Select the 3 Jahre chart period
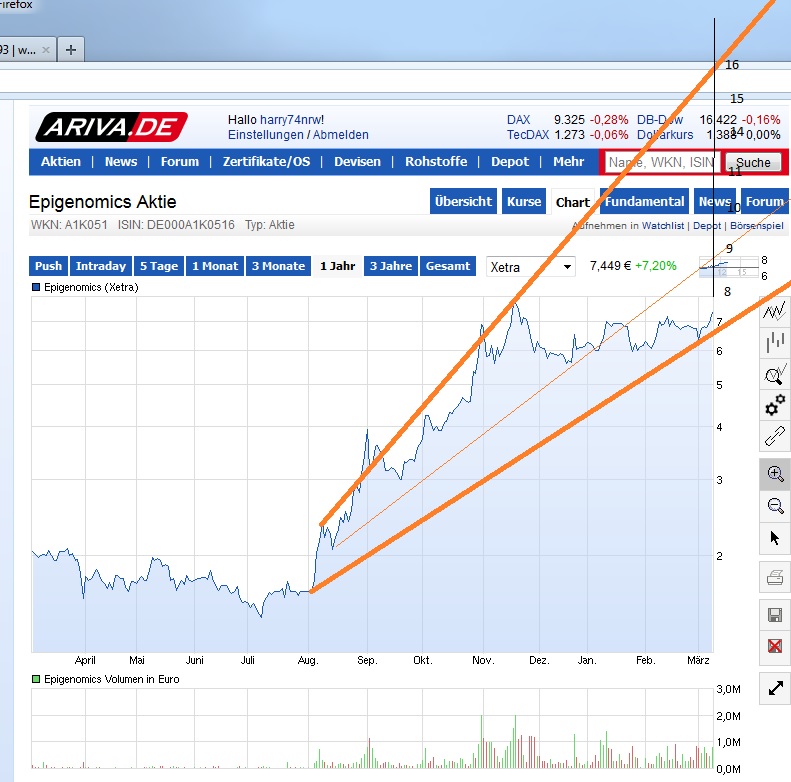791x782 pixels. (x=391, y=266)
